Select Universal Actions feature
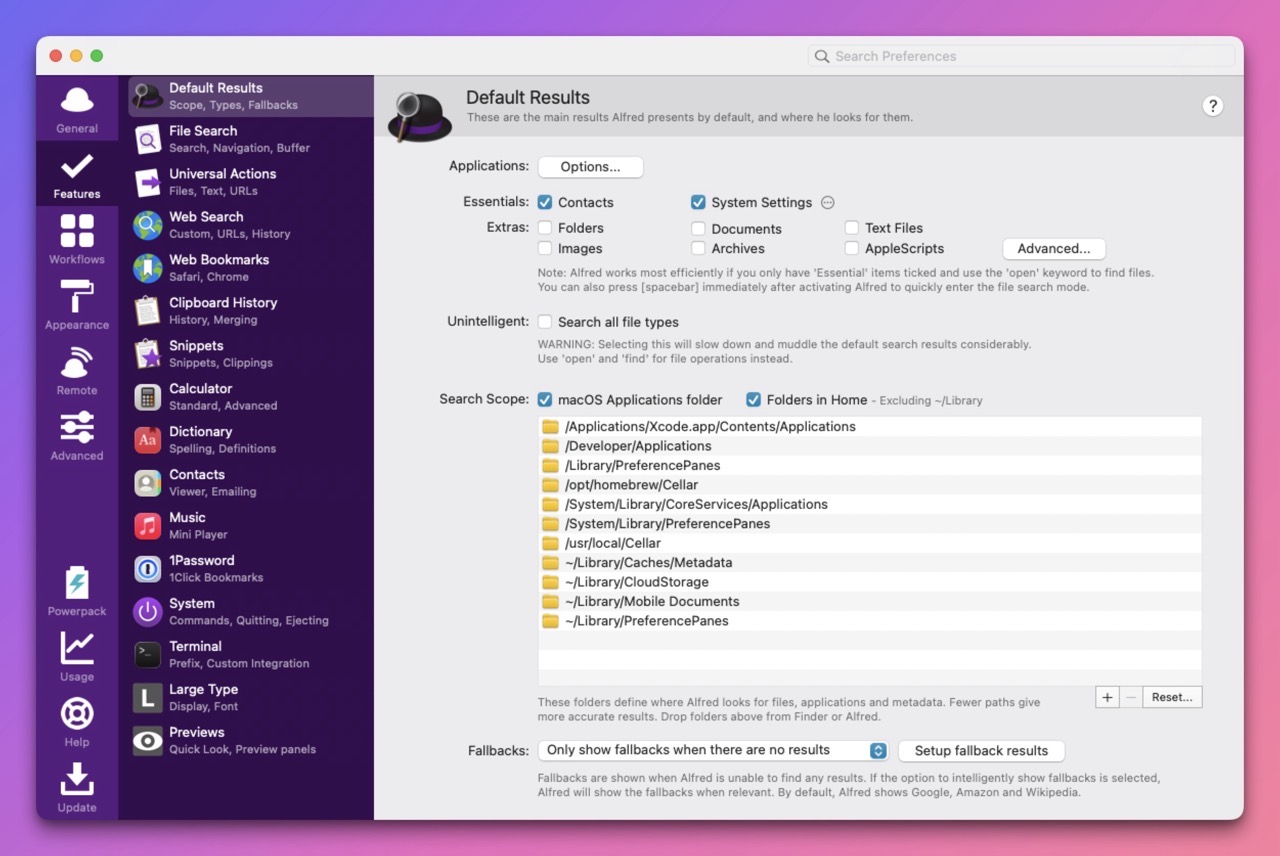This screenshot has width=1280, height=856. click(250, 182)
